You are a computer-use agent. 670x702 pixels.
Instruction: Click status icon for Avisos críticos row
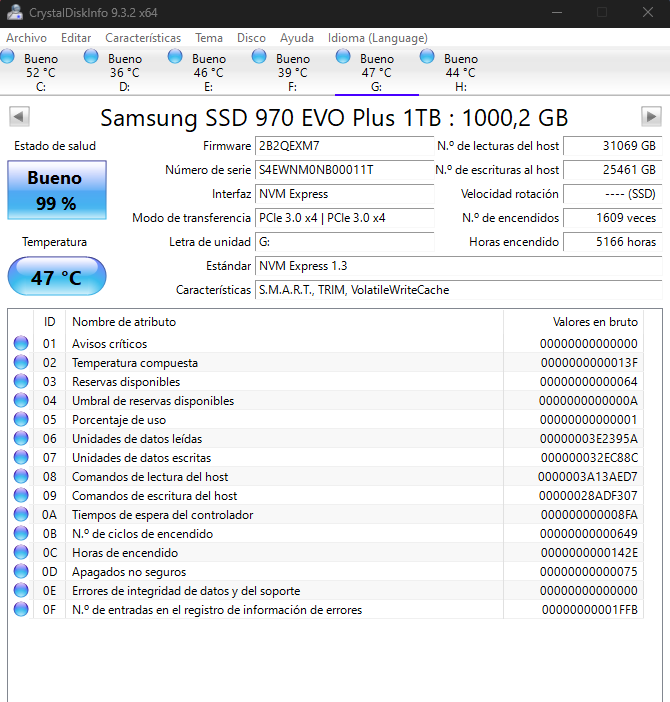click(21, 343)
